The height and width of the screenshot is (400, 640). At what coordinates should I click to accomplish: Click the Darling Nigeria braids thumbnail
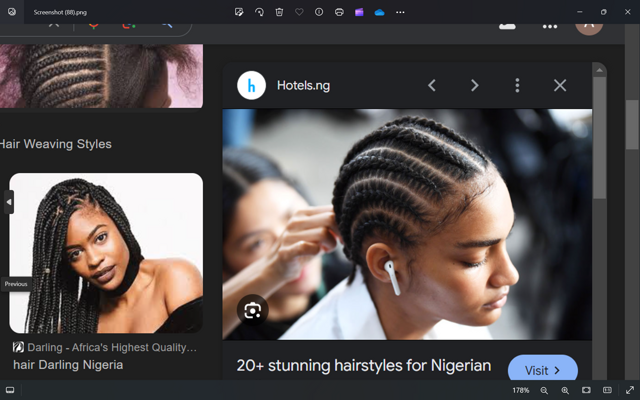(106, 253)
